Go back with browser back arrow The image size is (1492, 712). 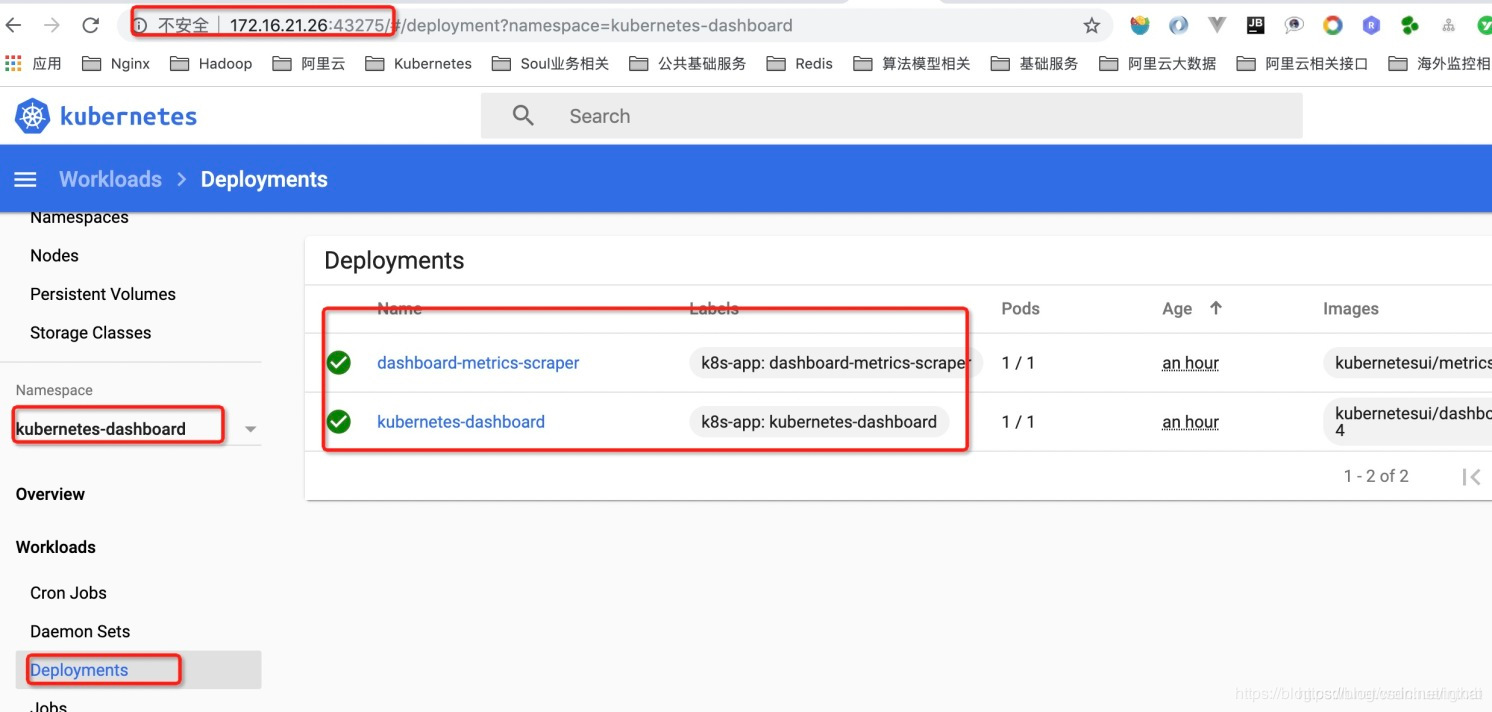14,25
